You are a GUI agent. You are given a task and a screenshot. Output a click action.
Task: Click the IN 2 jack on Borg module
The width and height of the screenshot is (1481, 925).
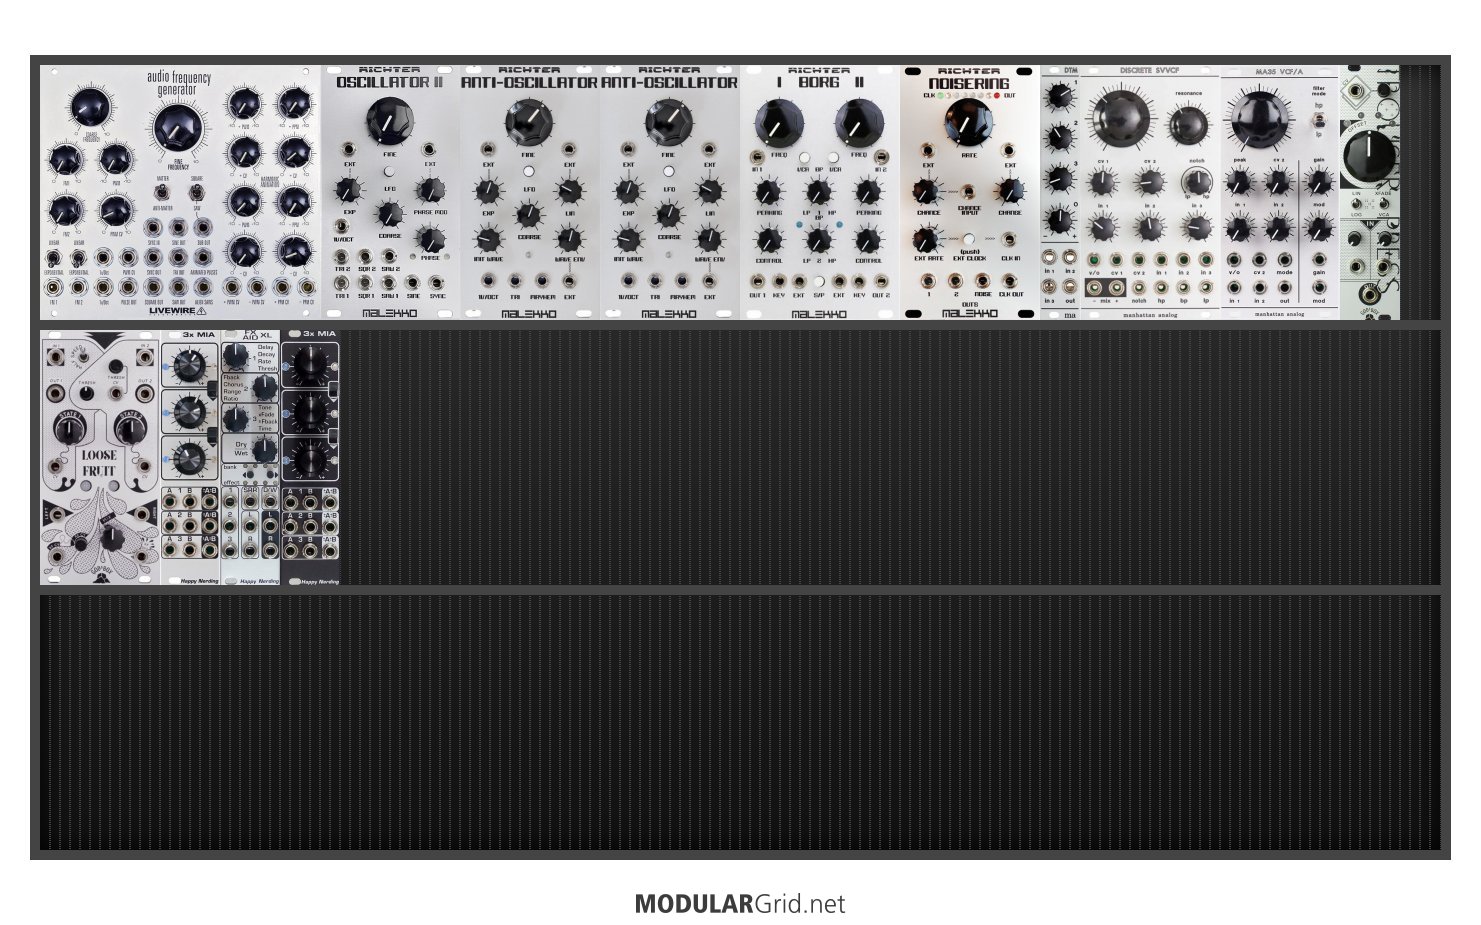pyautogui.click(x=881, y=157)
